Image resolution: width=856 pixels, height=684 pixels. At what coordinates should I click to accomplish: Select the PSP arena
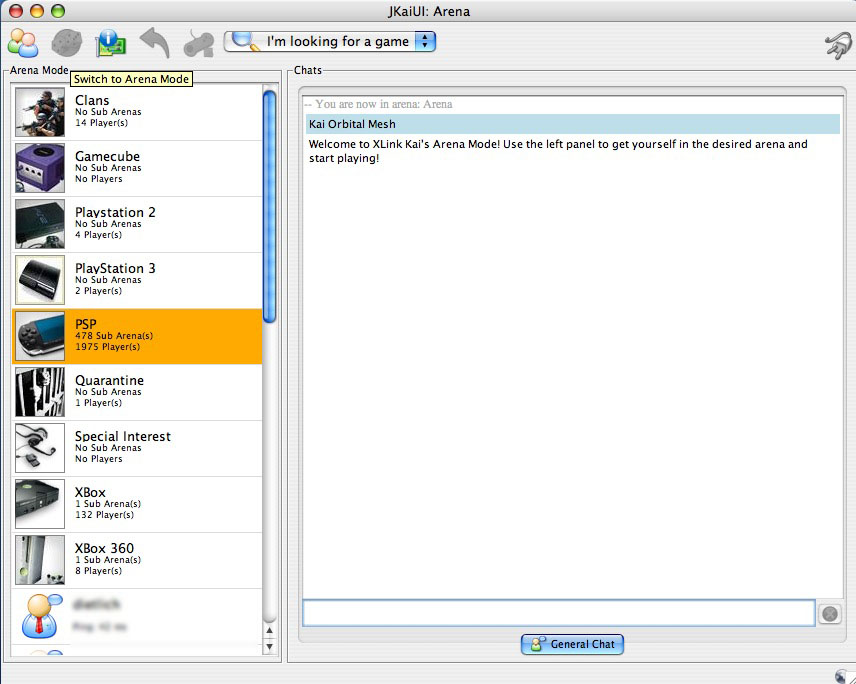tap(137, 336)
